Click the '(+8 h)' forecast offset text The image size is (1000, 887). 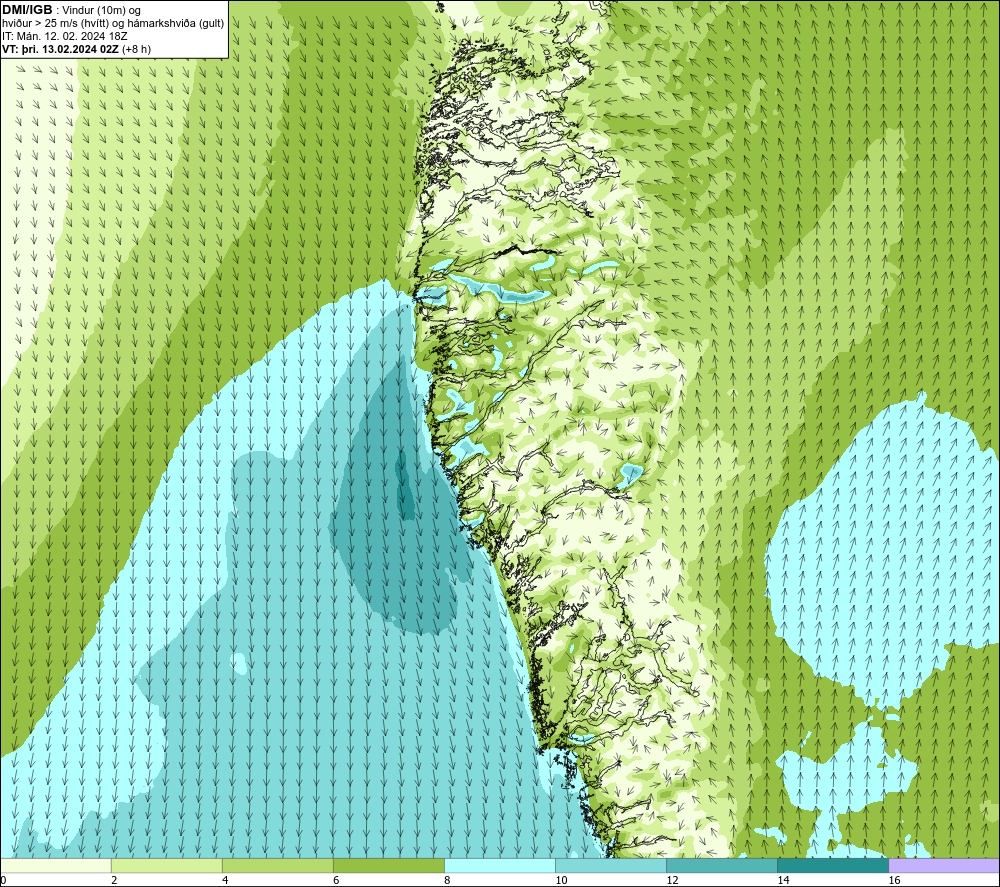[x=136, y=49]
